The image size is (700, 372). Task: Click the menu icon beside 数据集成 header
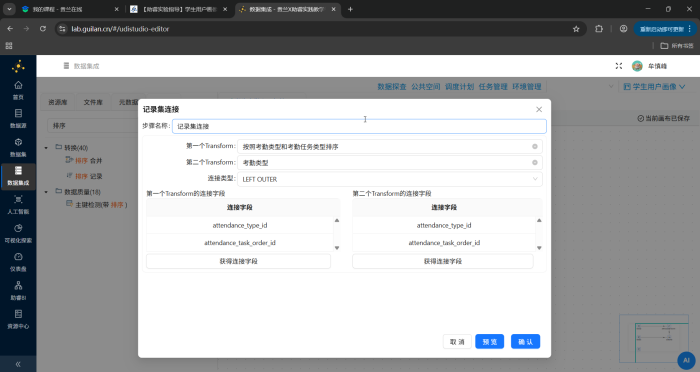[66, 66]
